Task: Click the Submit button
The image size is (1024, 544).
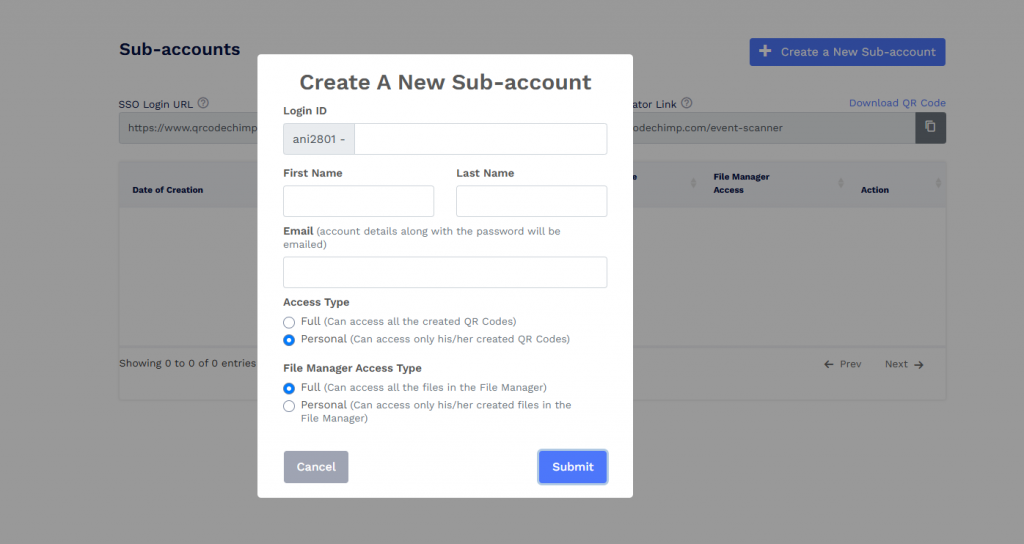Action: coord(573,467)
